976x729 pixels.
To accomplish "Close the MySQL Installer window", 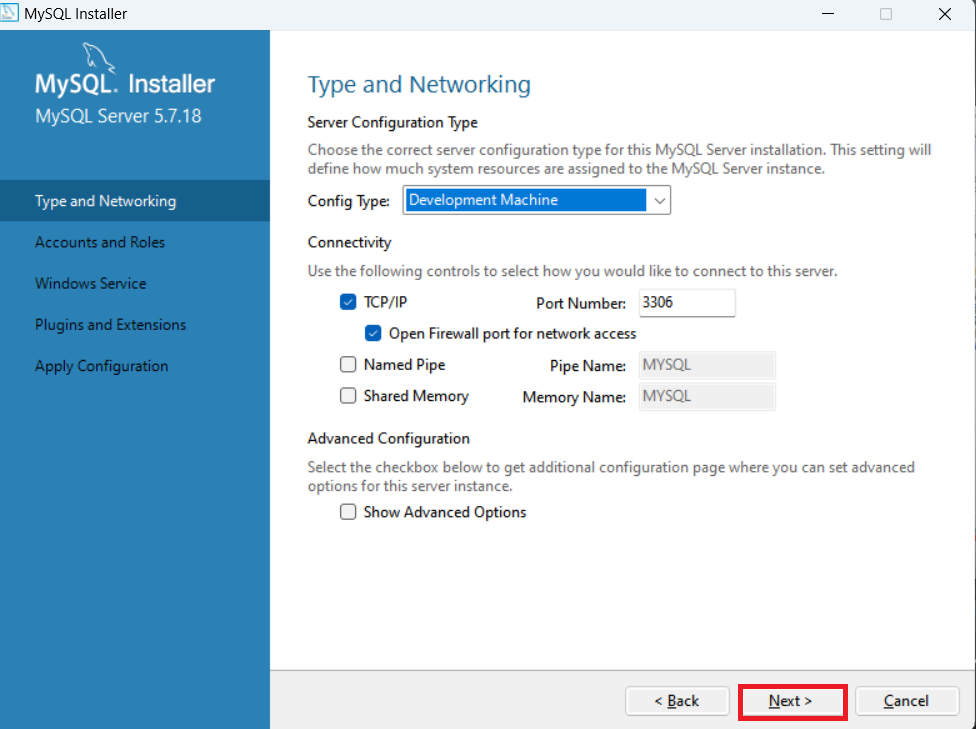I will click(944, 14).
